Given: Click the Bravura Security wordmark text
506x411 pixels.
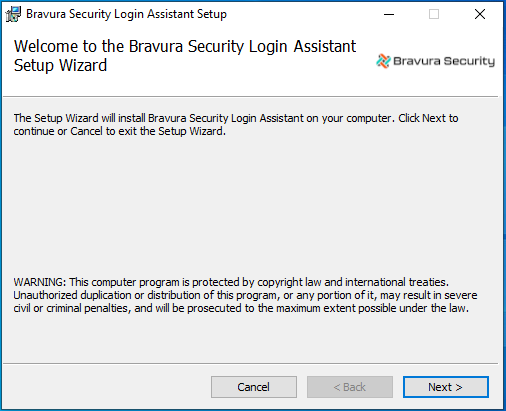Looking at the screenshot, I should 444,61.
